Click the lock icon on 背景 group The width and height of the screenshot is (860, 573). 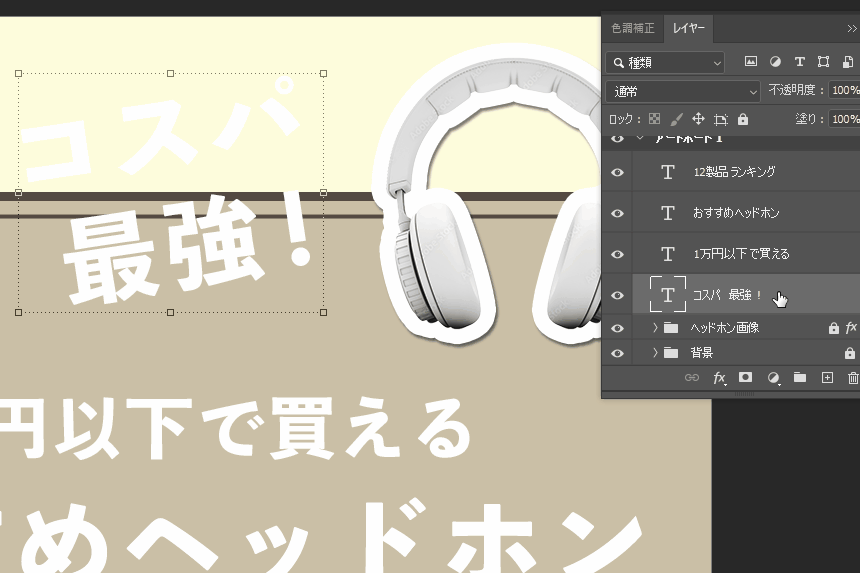850,353
